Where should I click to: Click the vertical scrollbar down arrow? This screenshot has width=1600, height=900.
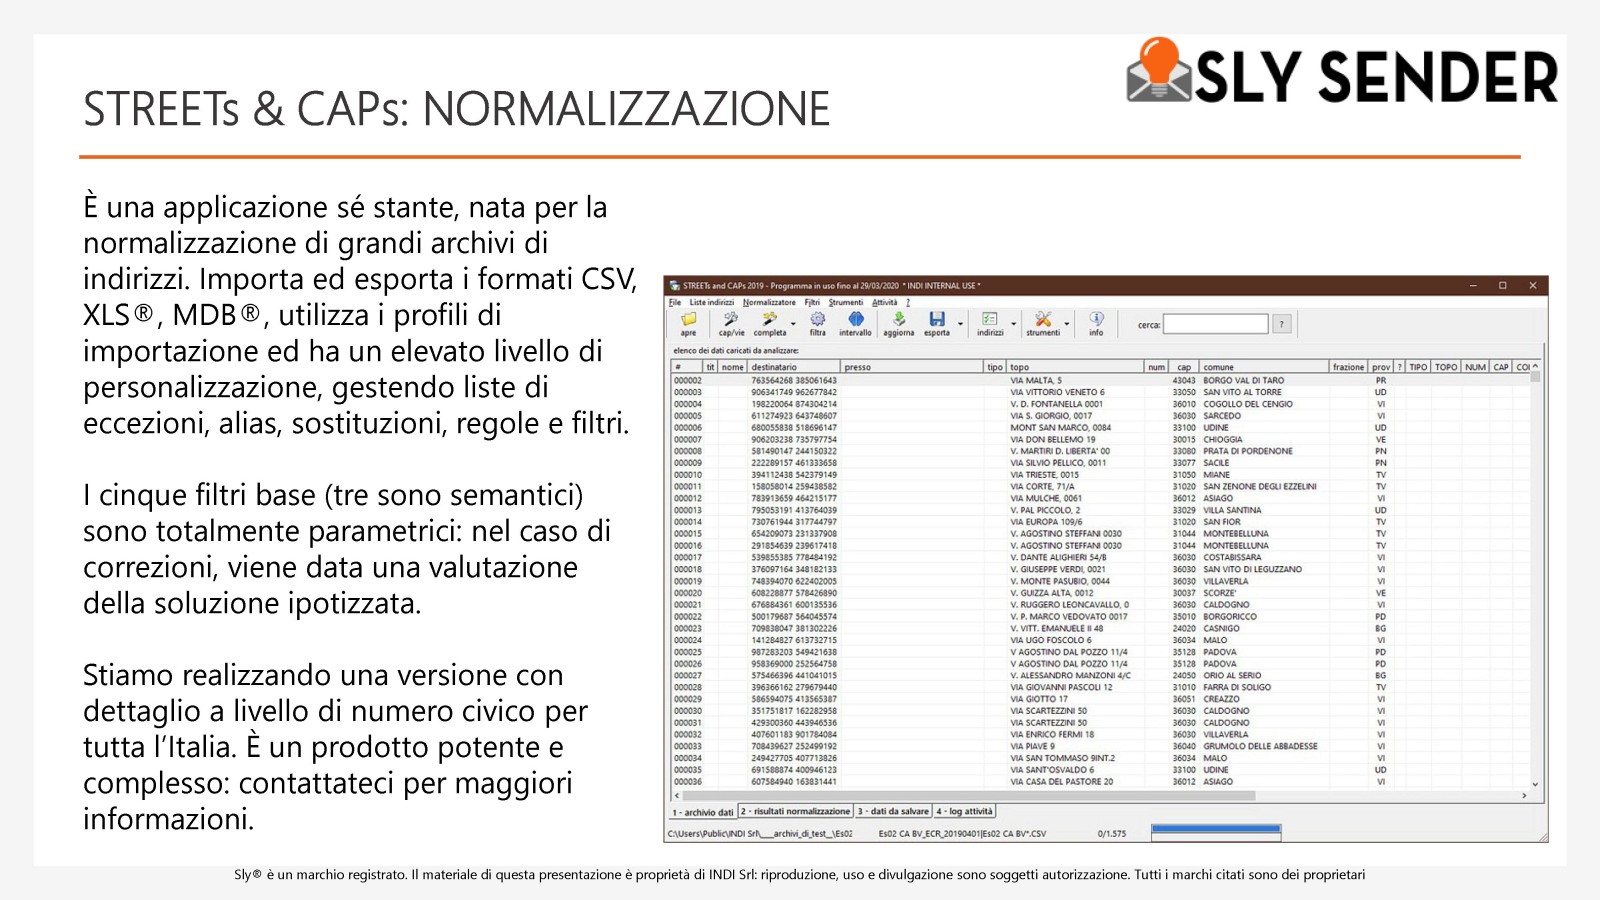click(1535, 785)
